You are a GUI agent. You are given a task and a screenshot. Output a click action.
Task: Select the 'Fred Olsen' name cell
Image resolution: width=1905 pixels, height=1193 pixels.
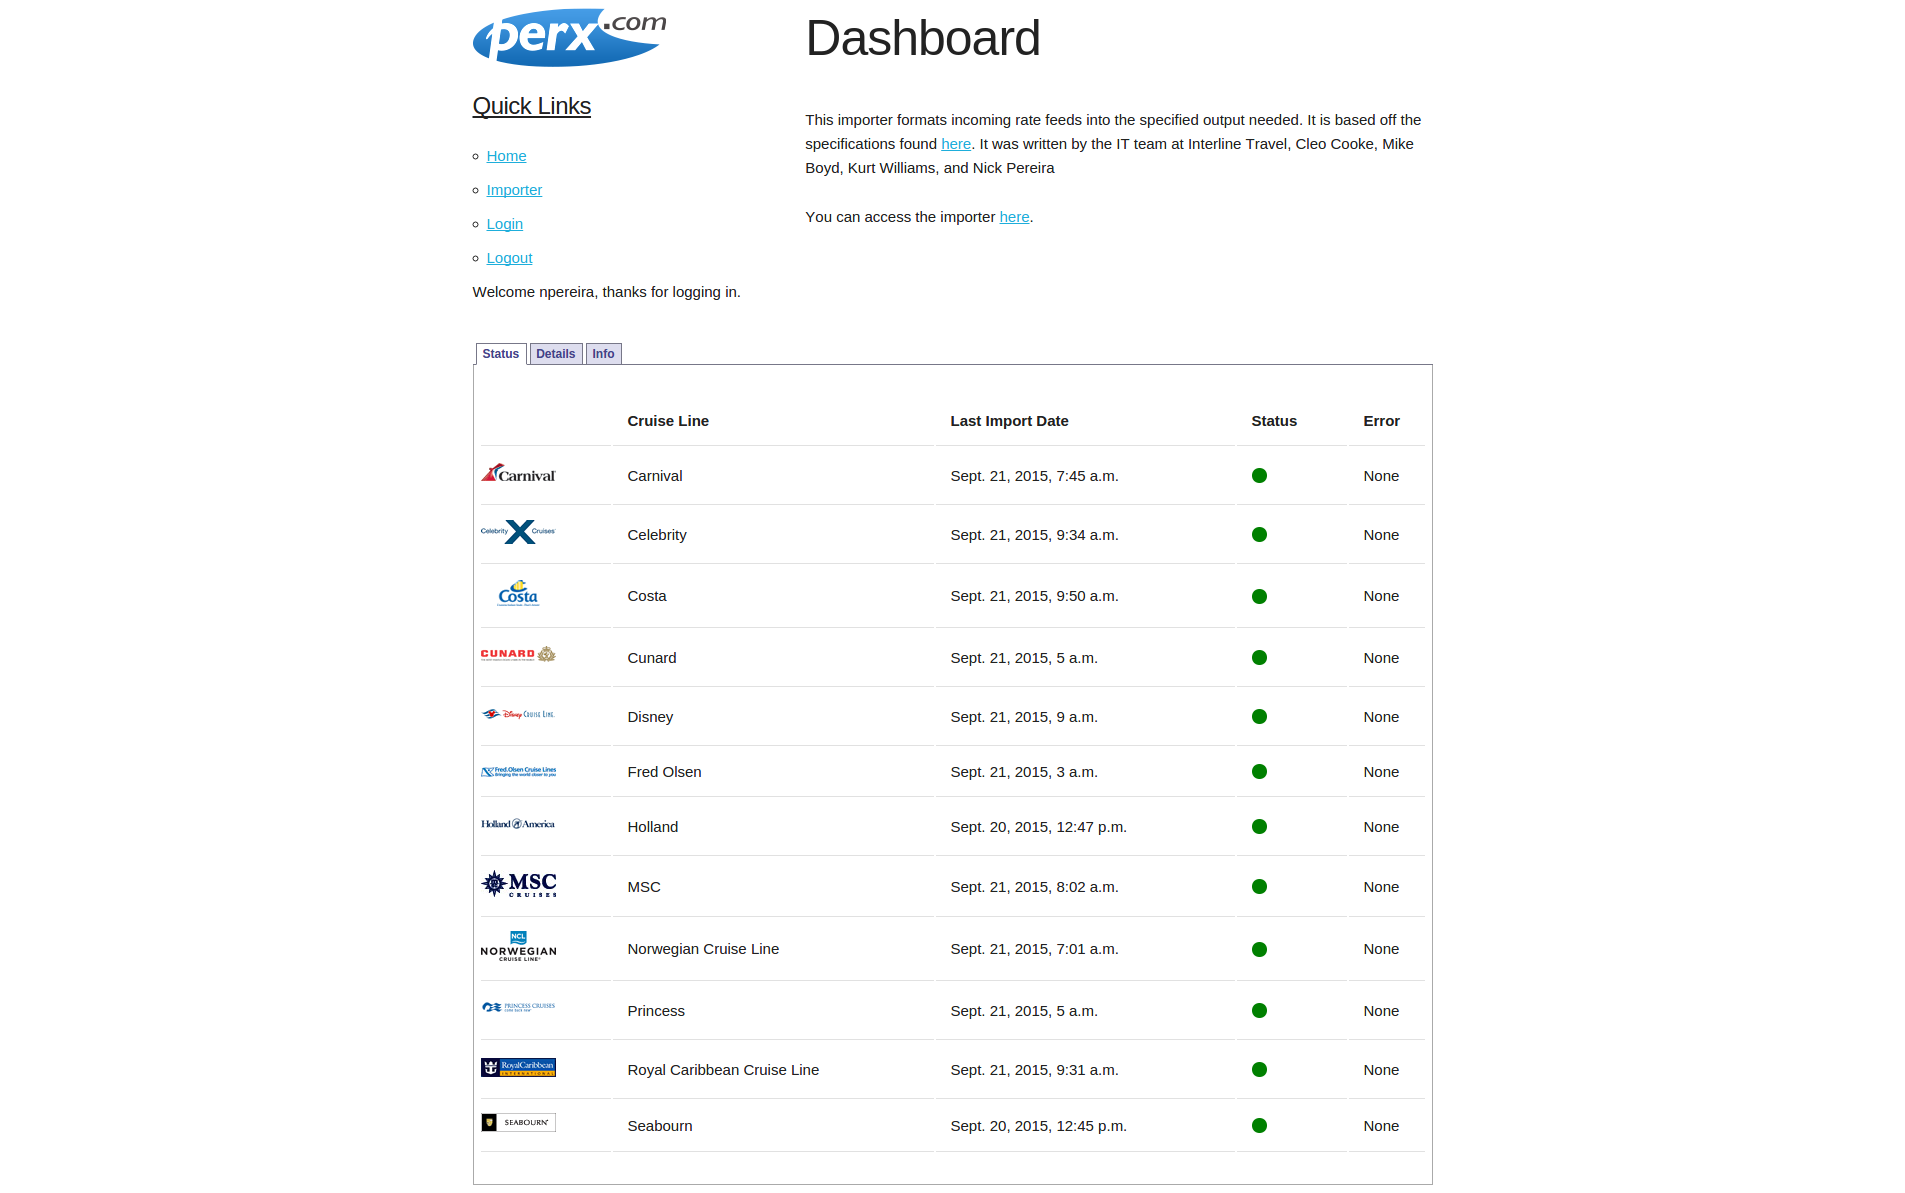664,772
